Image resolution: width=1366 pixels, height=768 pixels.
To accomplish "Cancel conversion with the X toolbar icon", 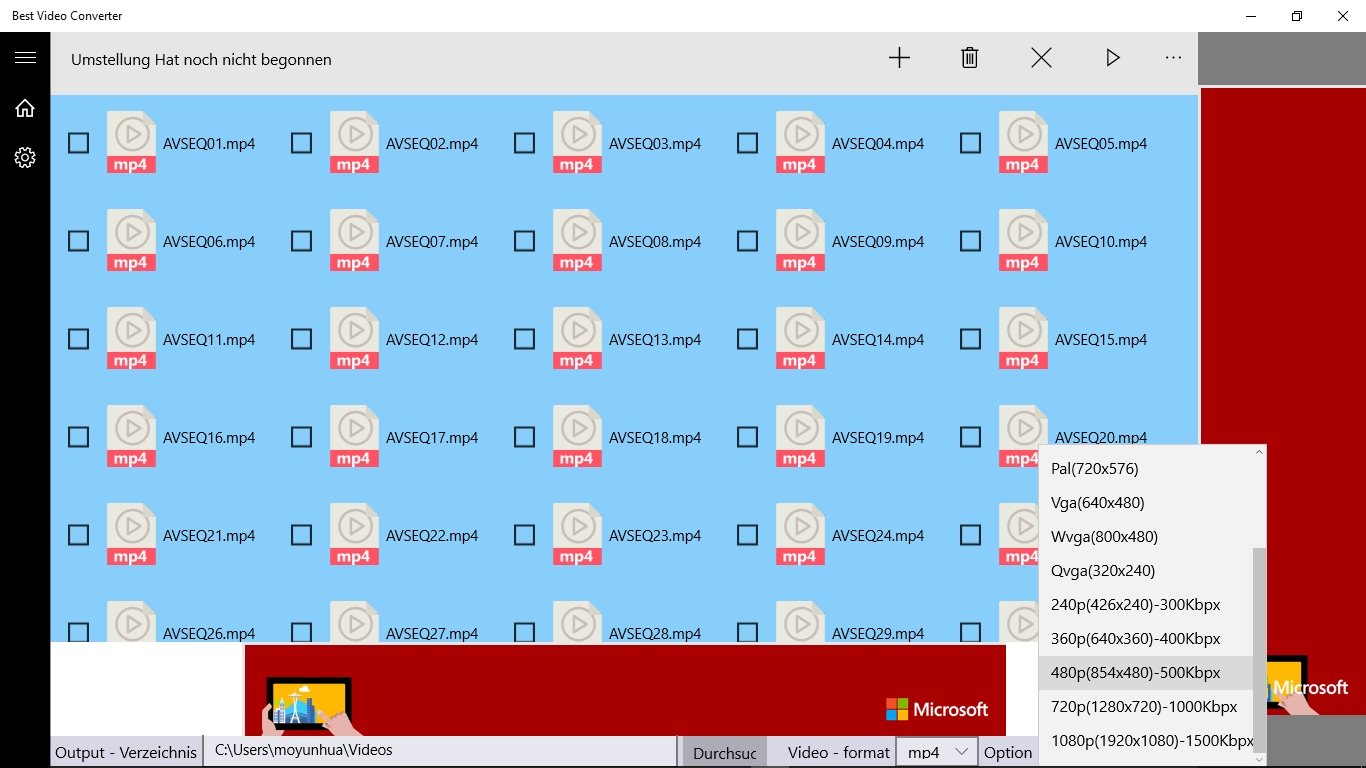I will pos(1041,58).
